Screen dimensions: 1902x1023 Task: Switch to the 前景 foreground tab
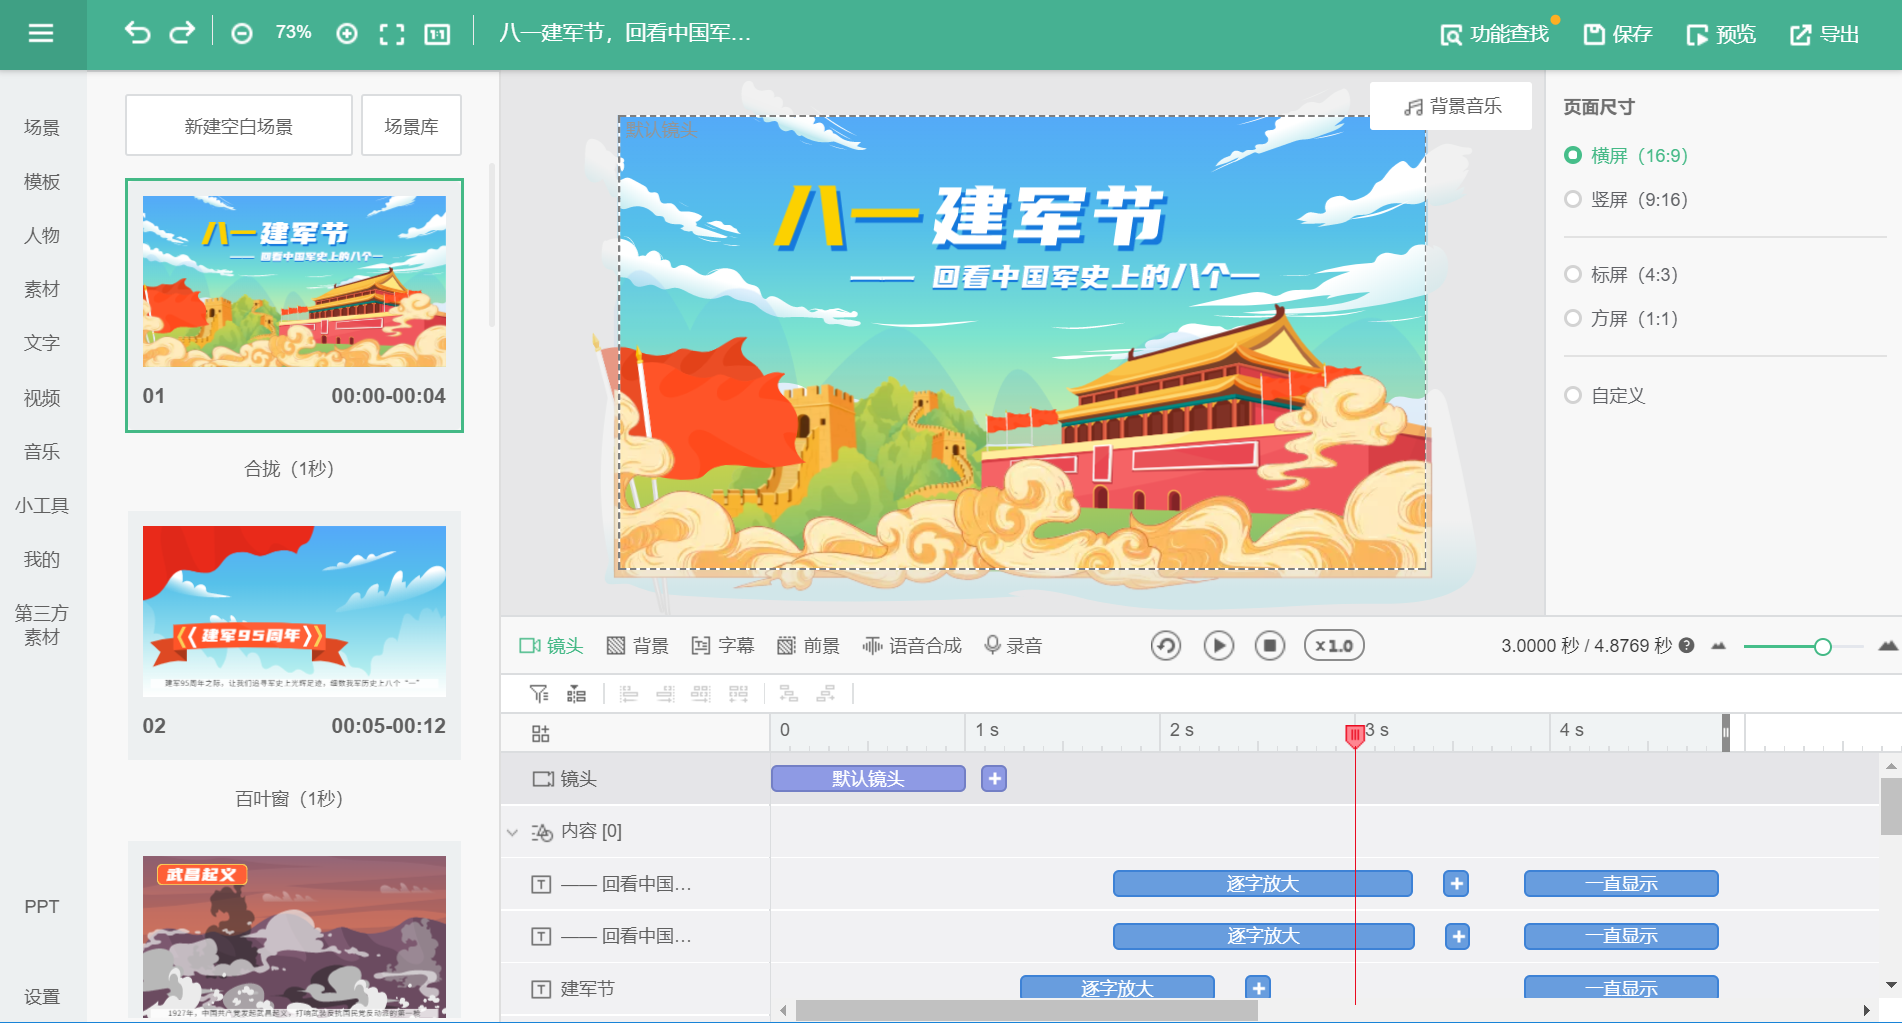click(808, 646)
